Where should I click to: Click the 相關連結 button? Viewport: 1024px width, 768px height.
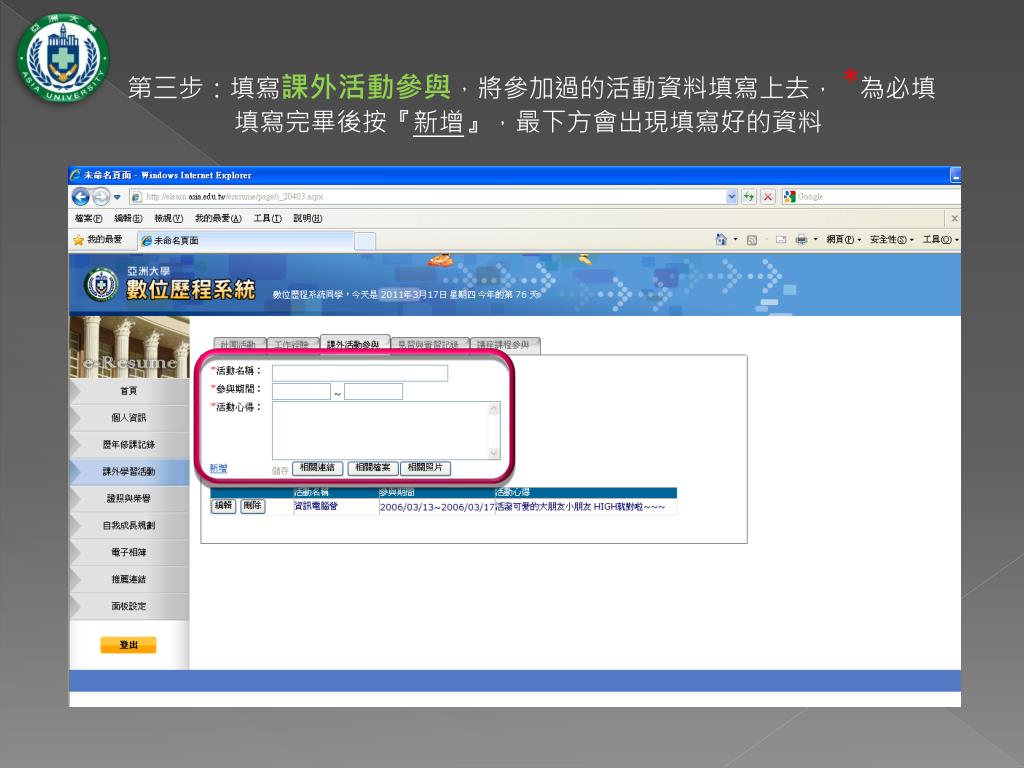pyautogui.click(x=317, y=468)
